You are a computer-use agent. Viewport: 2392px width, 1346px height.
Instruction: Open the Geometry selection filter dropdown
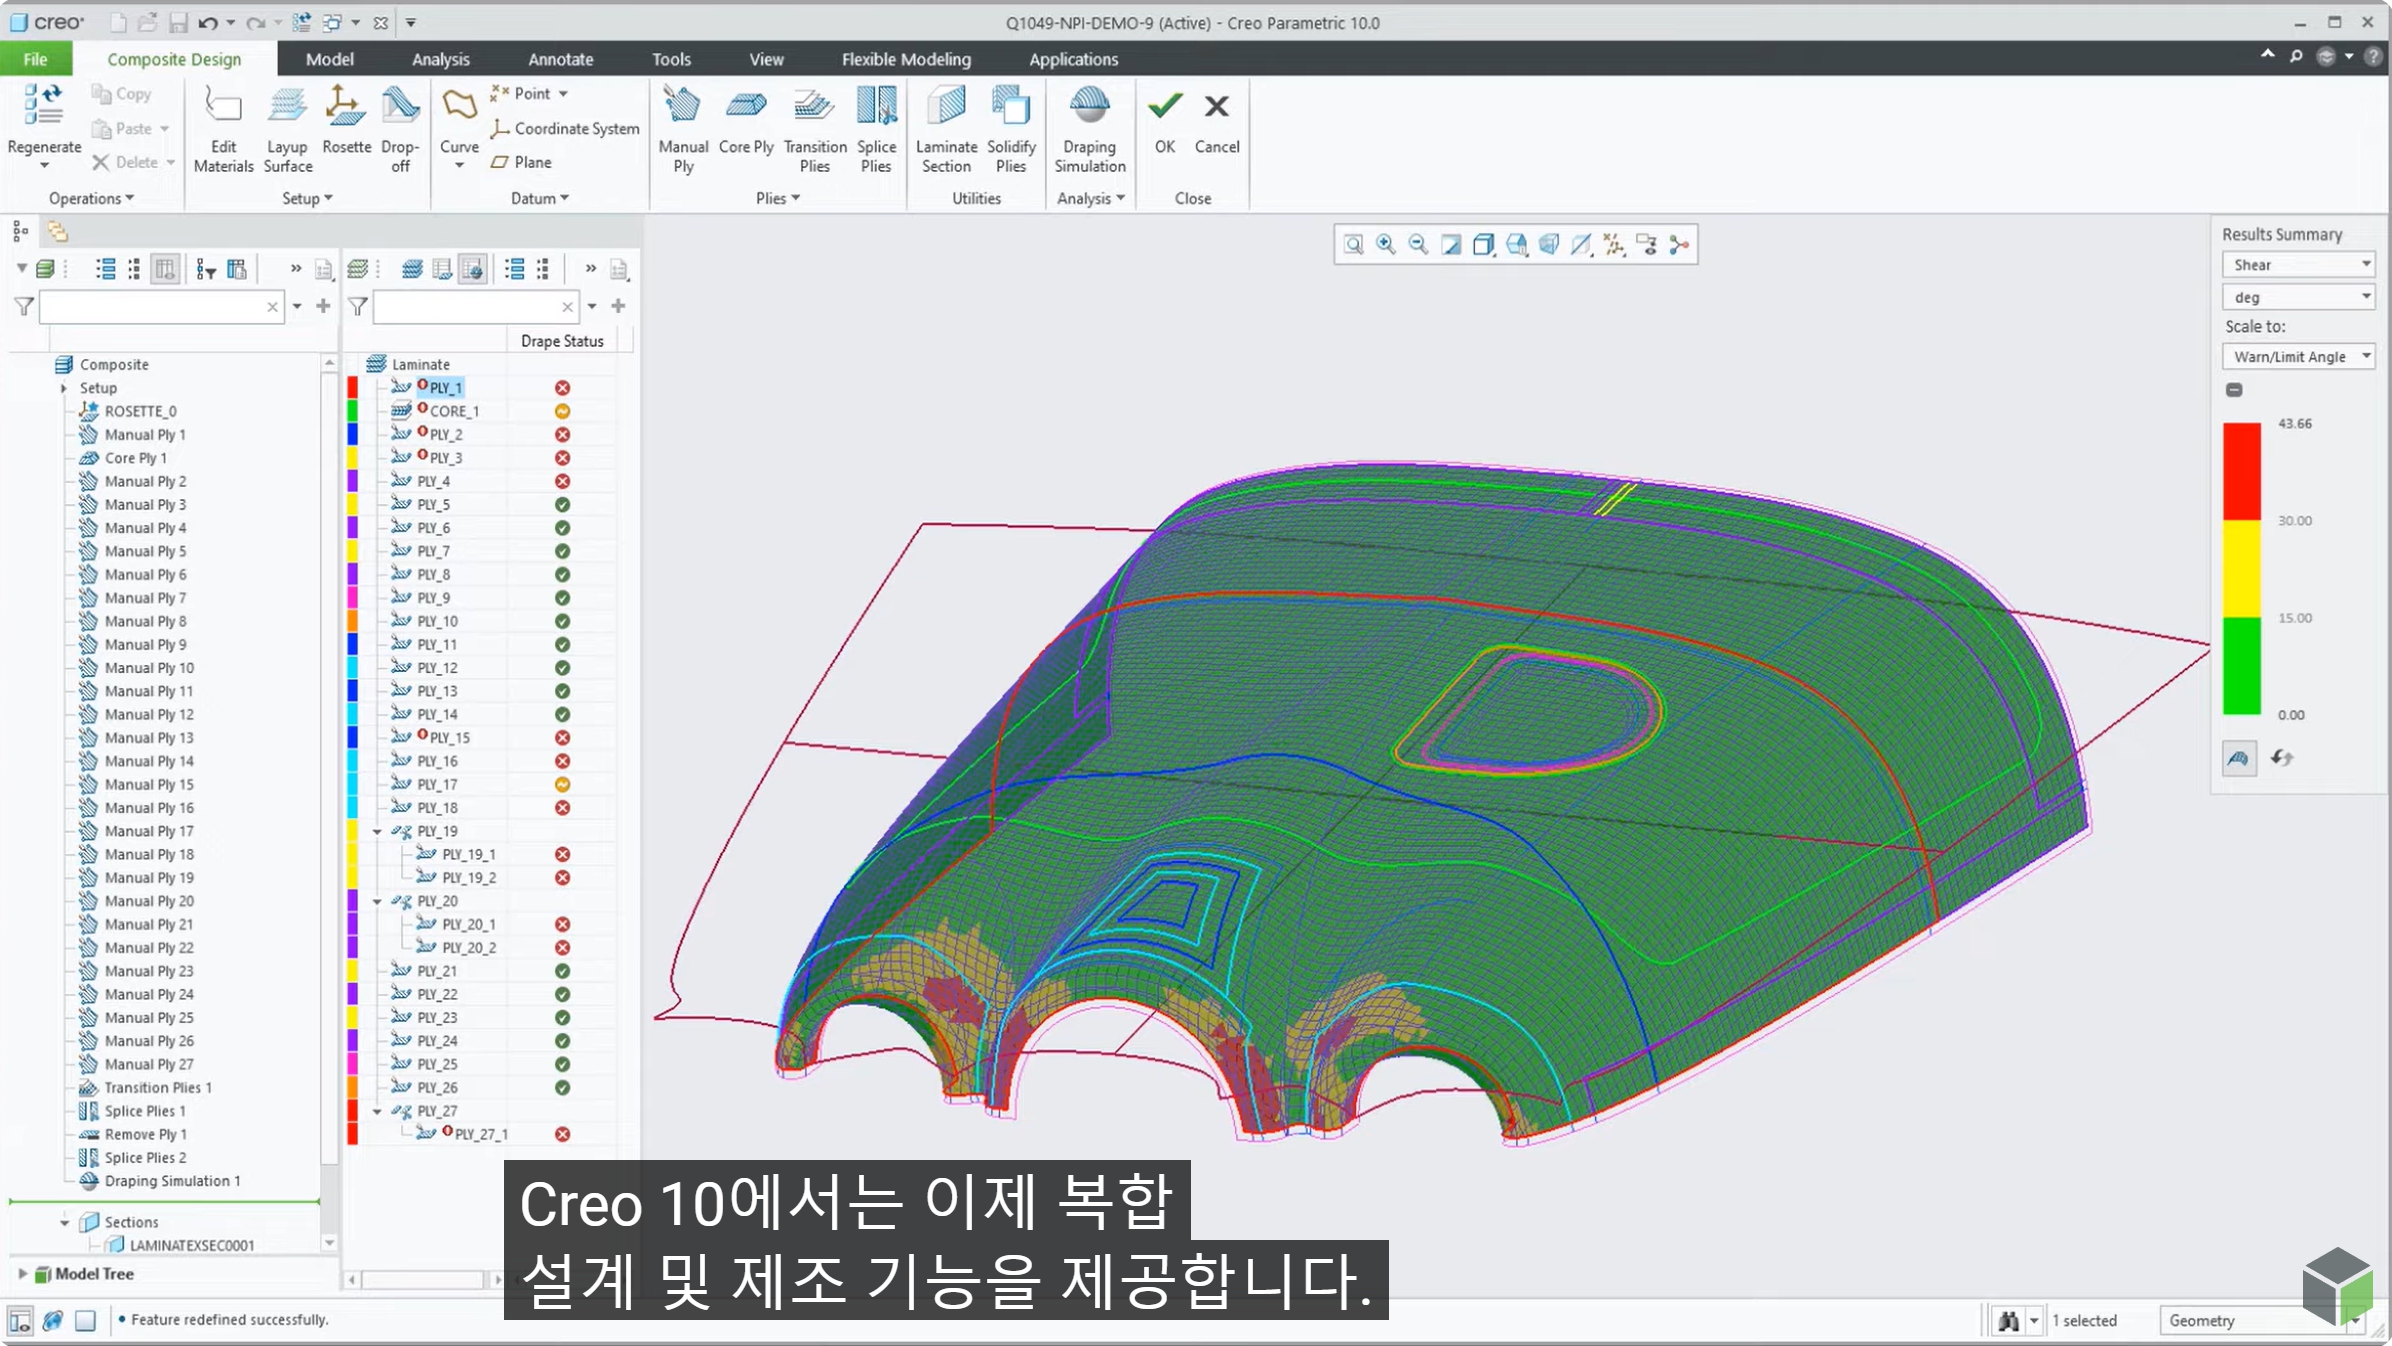tap(2264, 1321)
